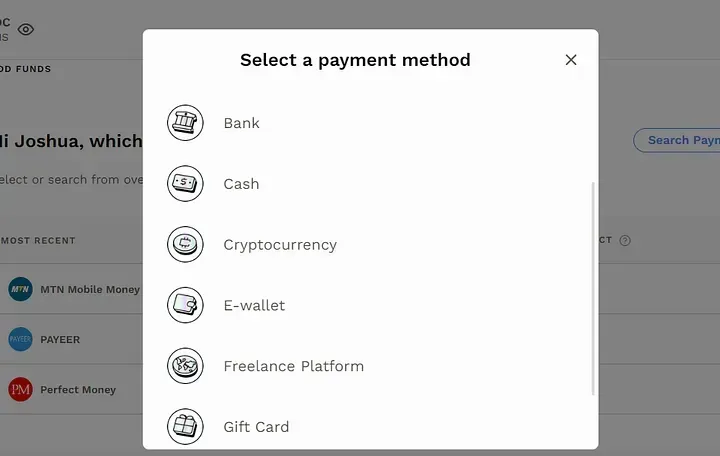720x456 pixels.
Task: Open the Search Payment button
Action: (x=680, y=140)
